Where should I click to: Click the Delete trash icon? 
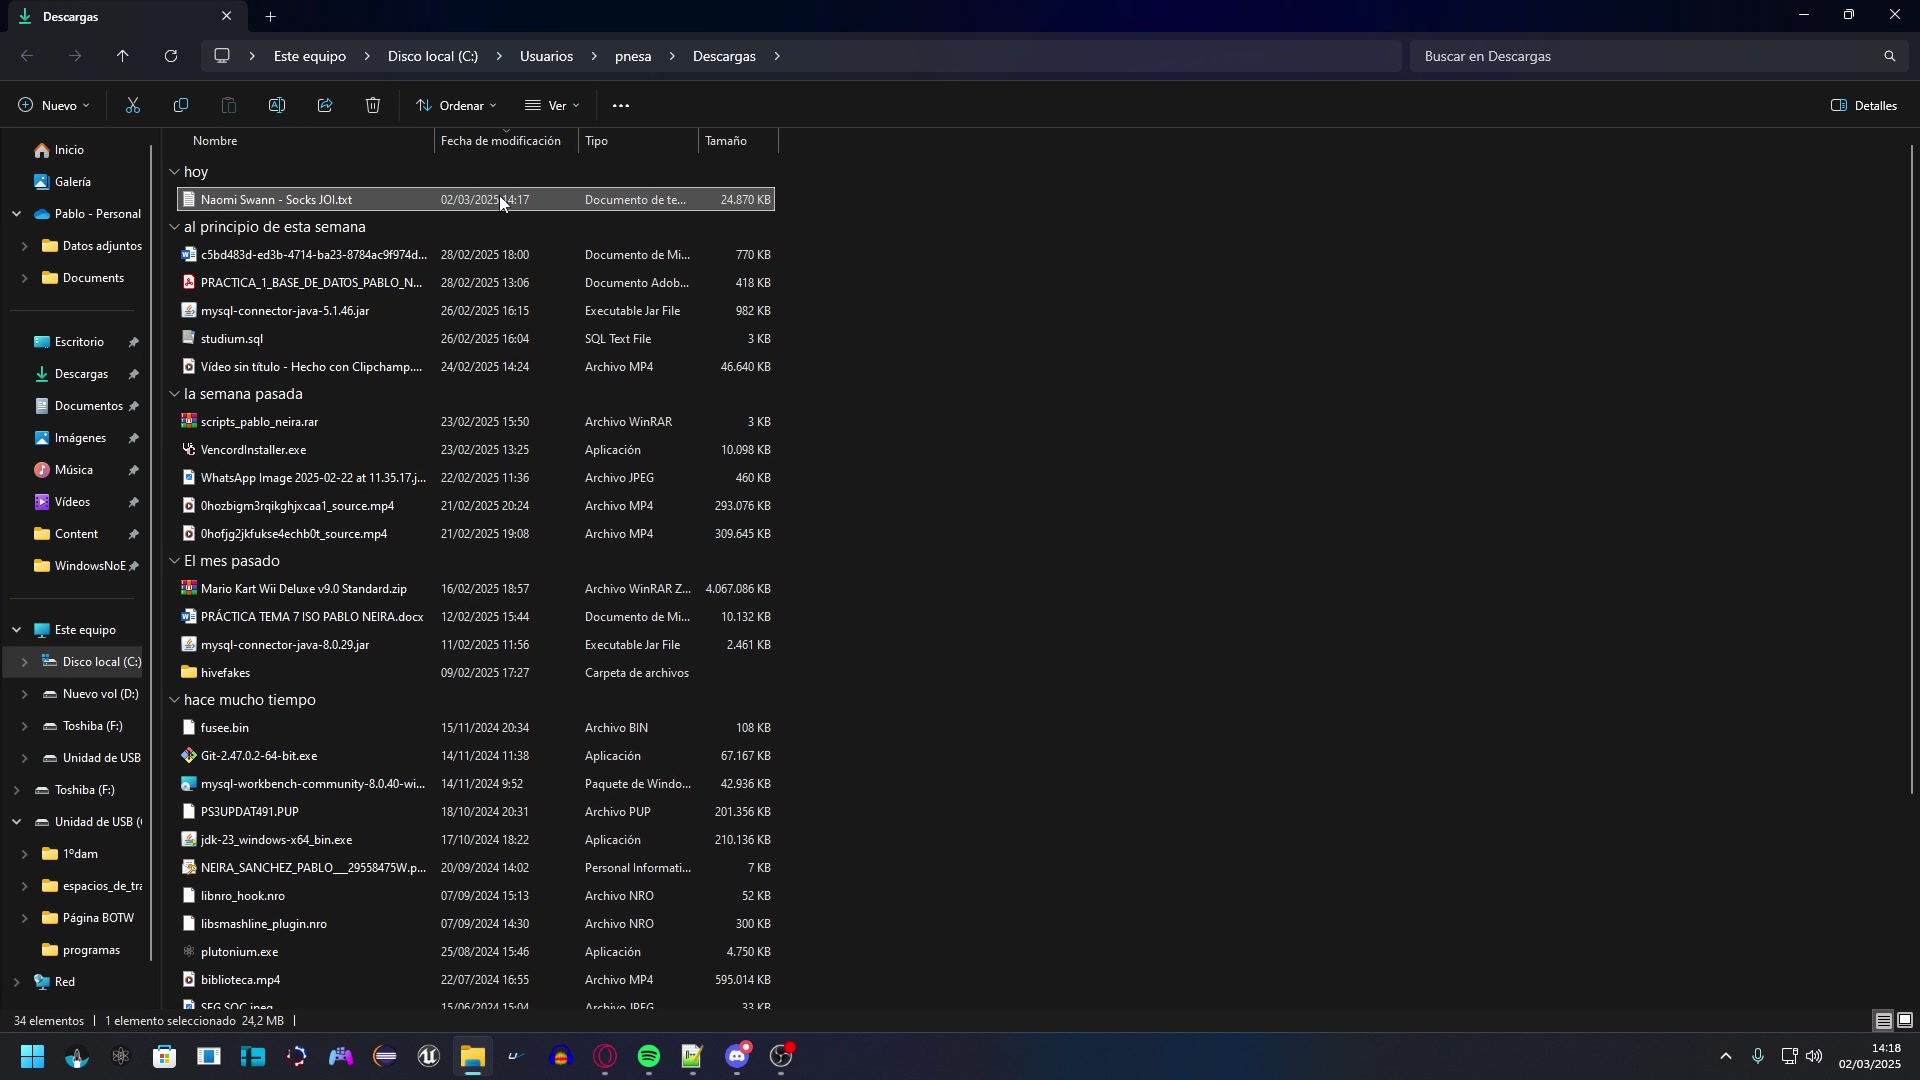(x=373, y=105)
